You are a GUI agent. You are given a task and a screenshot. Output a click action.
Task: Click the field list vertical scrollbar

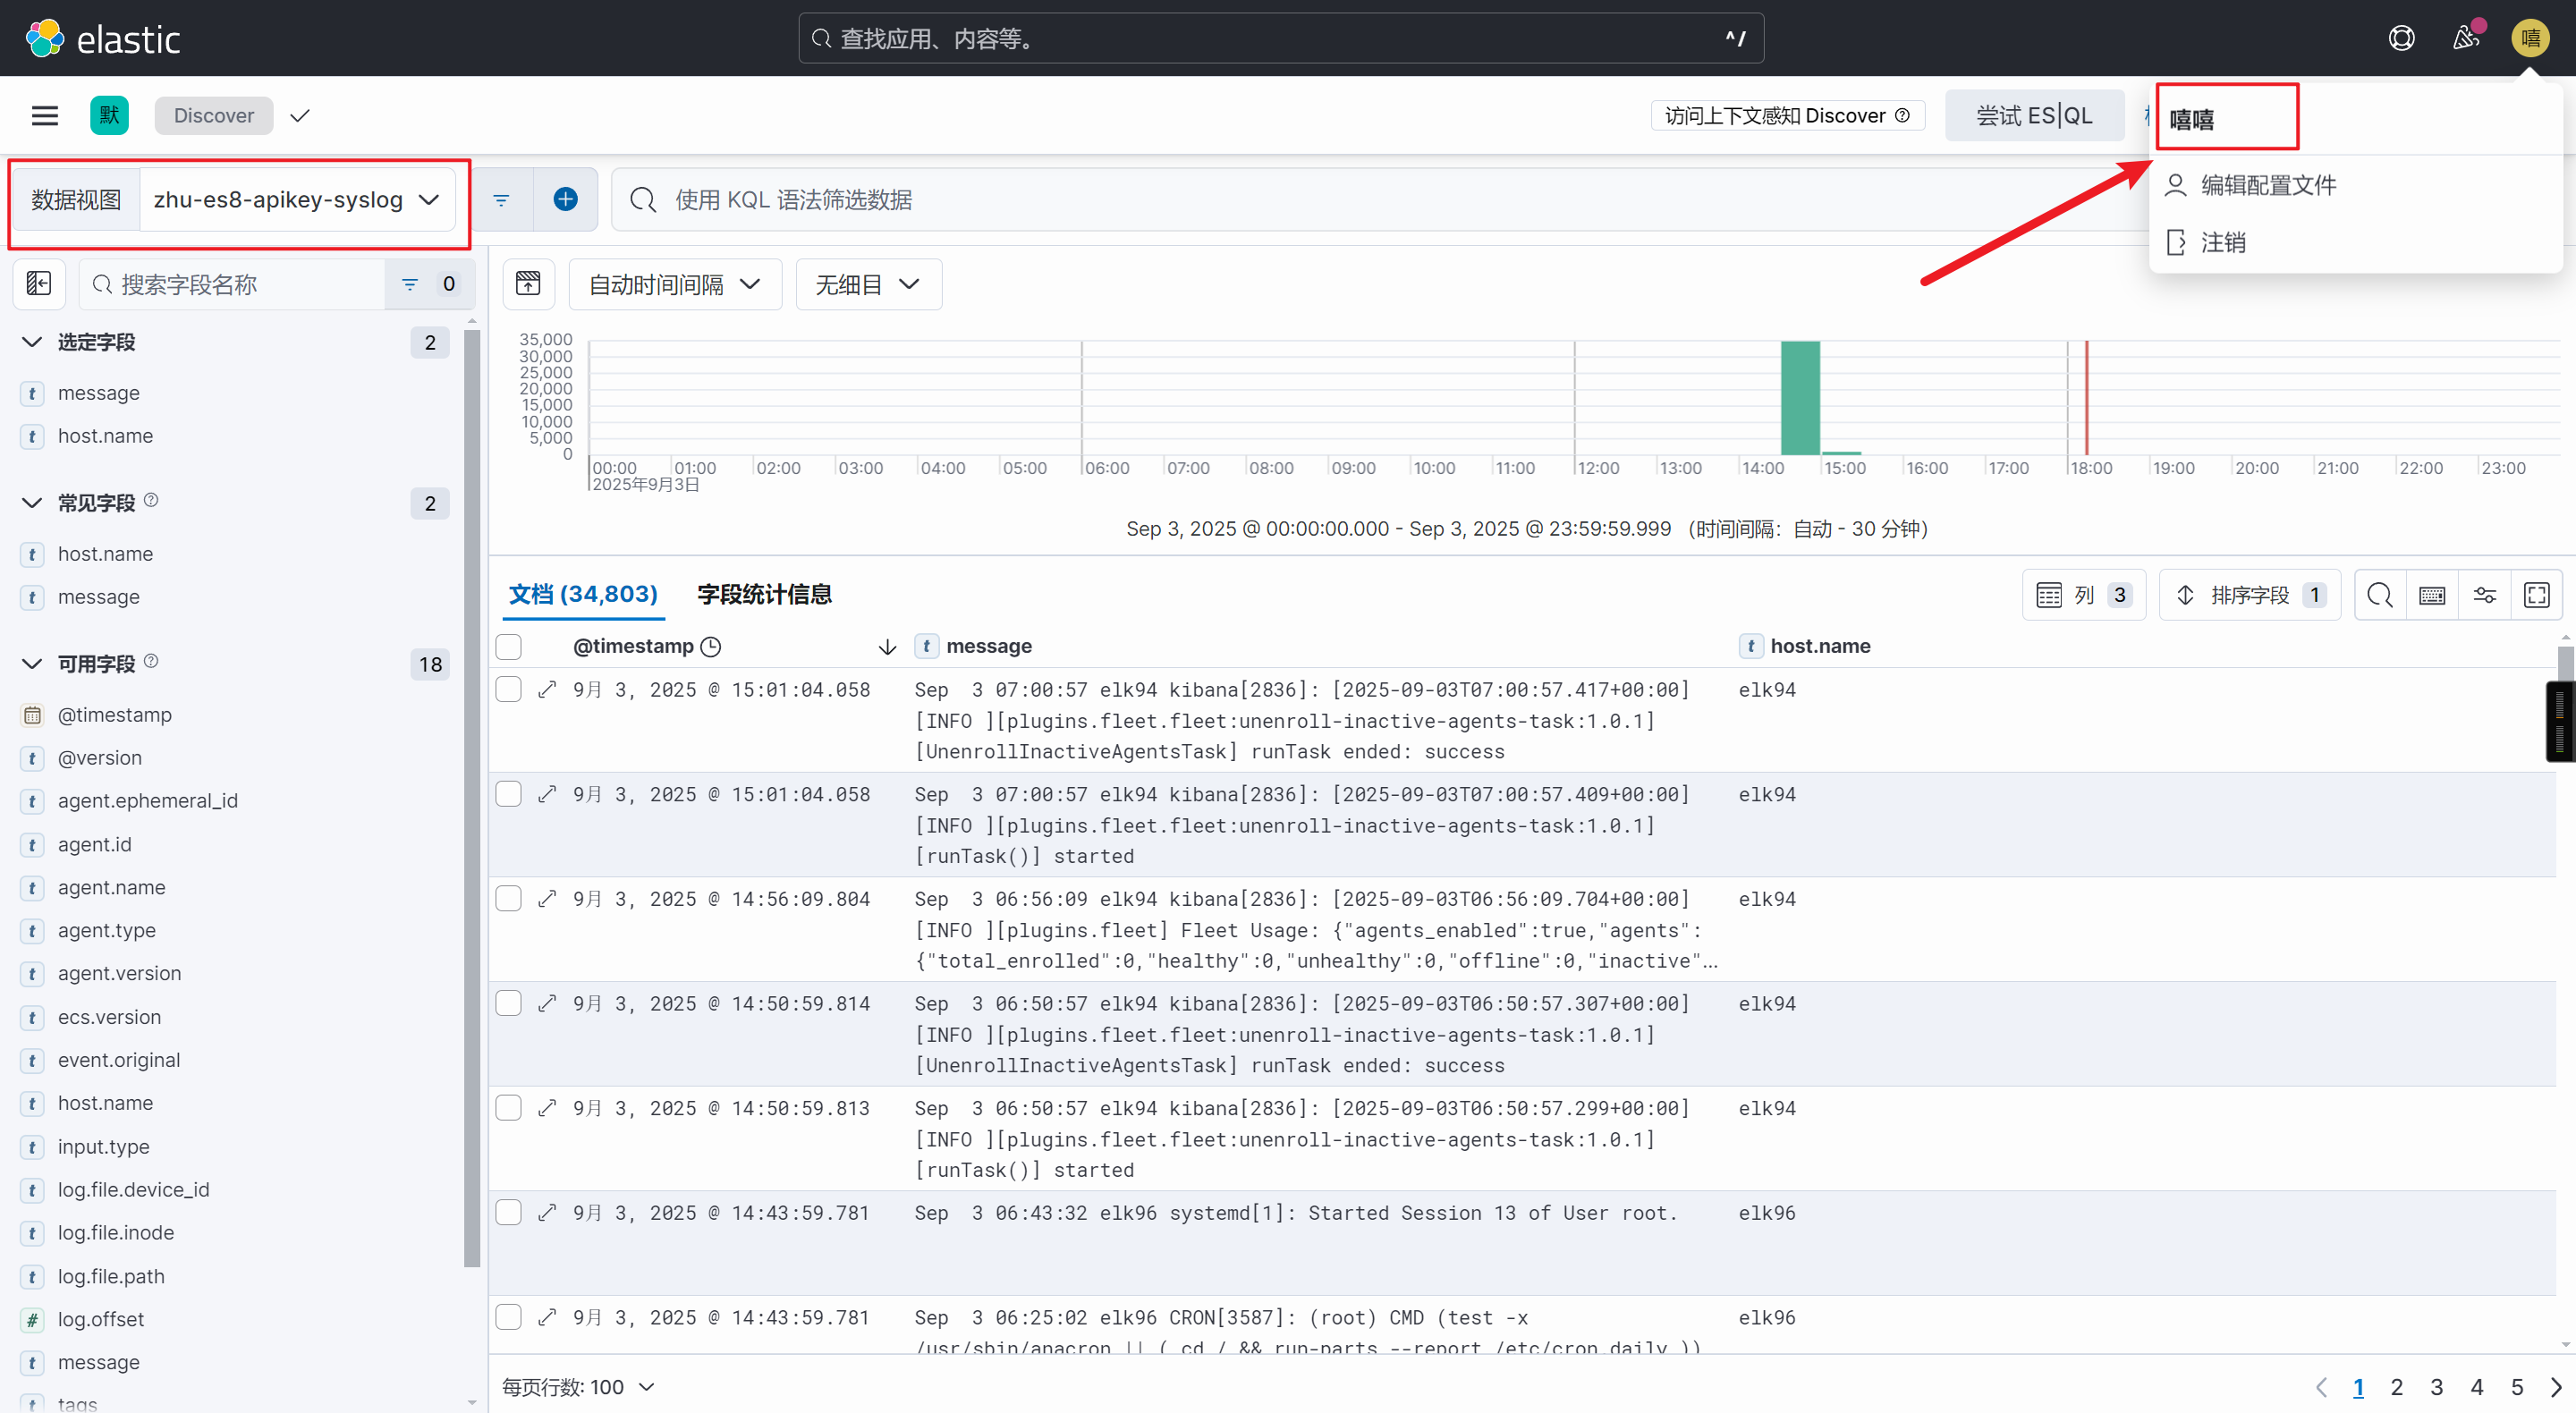click(x=472, y=798)
